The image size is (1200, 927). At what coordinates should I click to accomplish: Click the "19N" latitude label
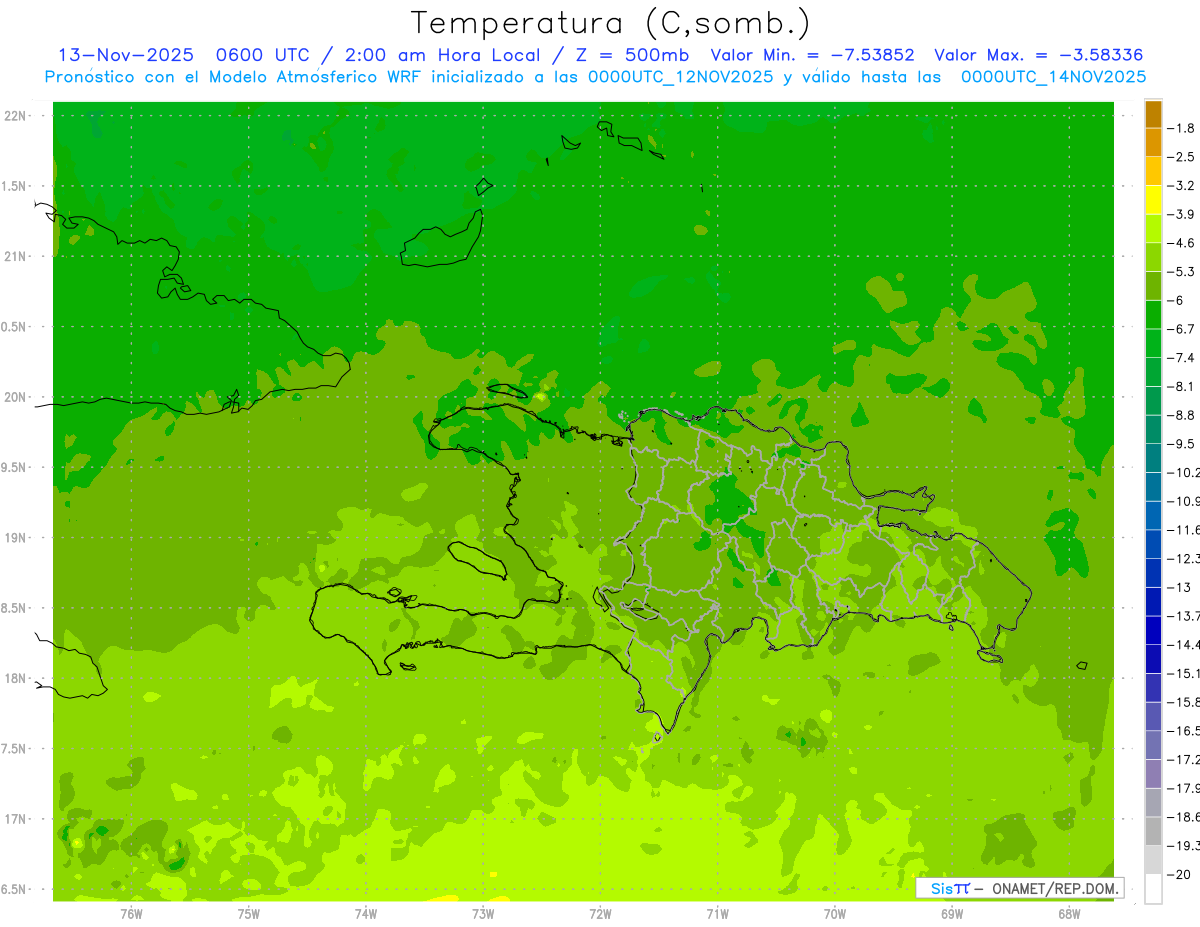point(17,537)
